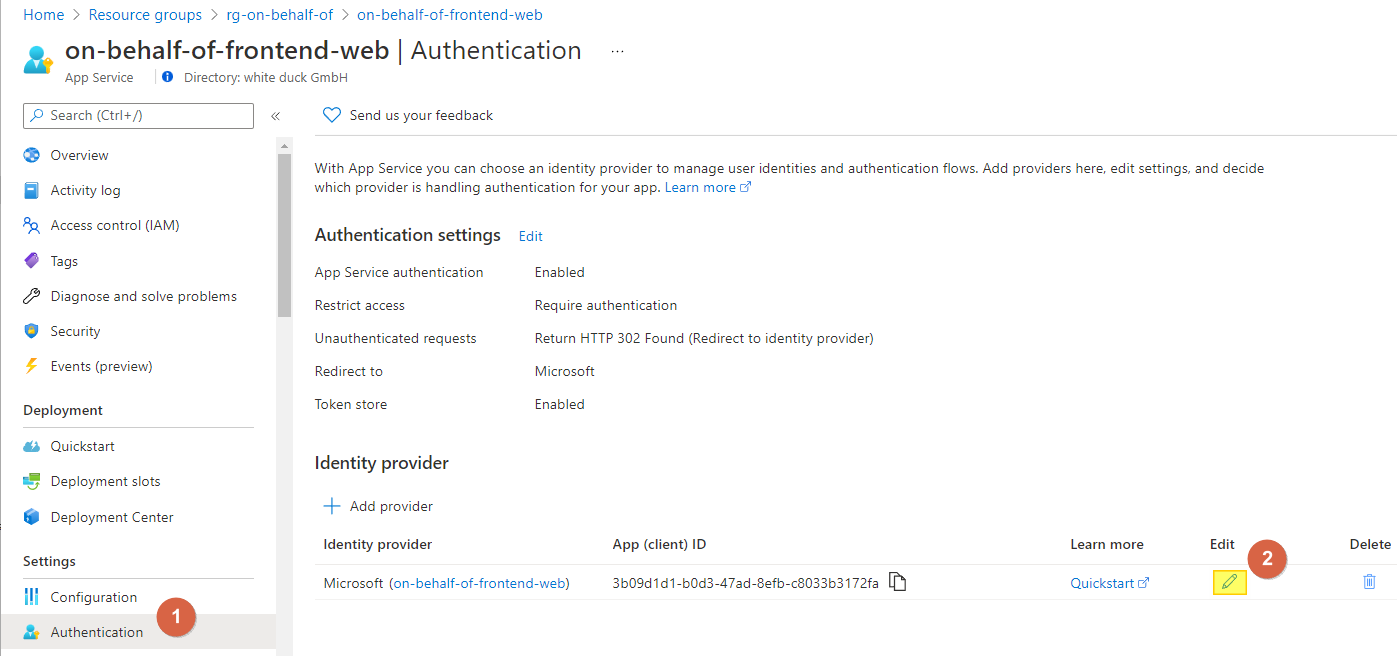
Task: Delete the Microsoft identity provider
Action: click(x=1369, y=581)
